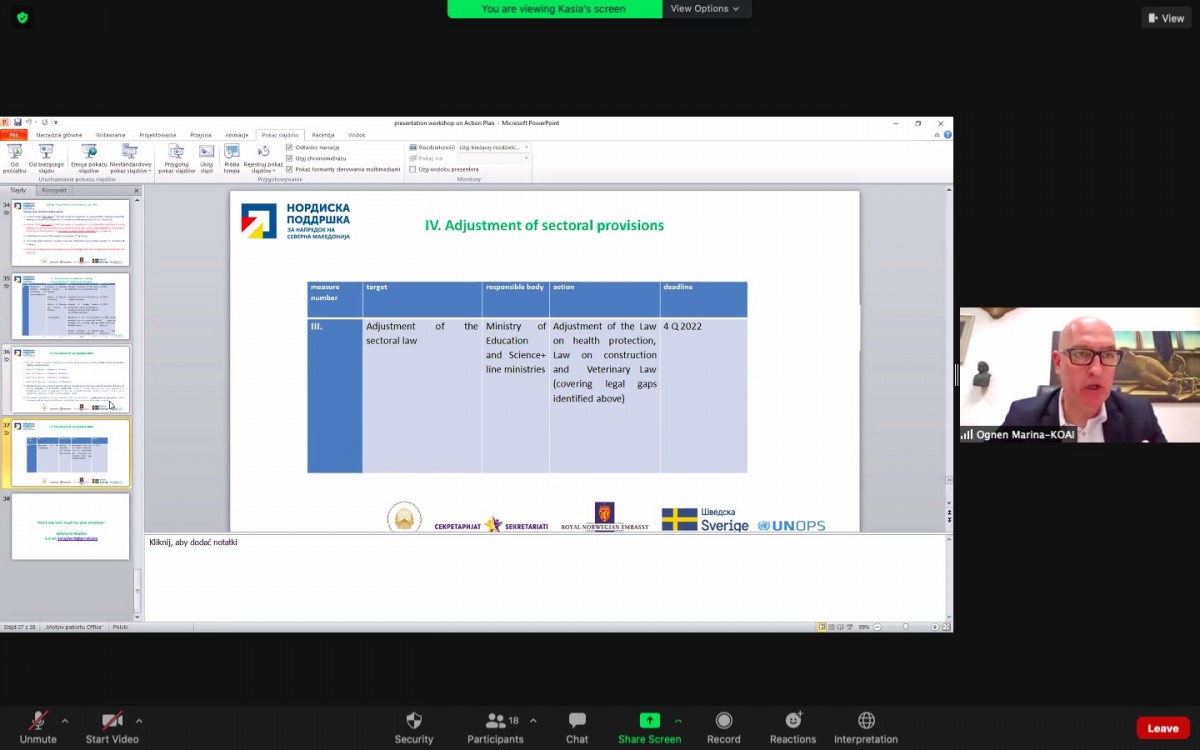The height and width of the screenshot is (750, 1200).
Task: Open the Participants panel icon
Action: coord(495,721)
